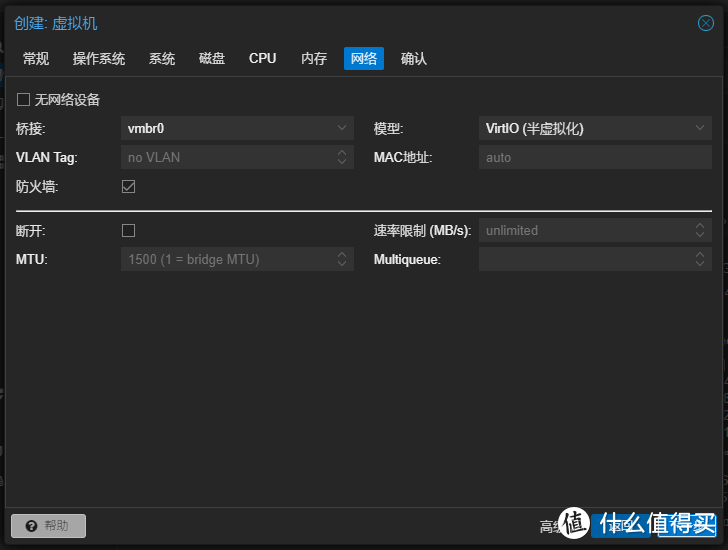Close the Create VM dialog
728x550 pixels.
(x=705, y=23)
